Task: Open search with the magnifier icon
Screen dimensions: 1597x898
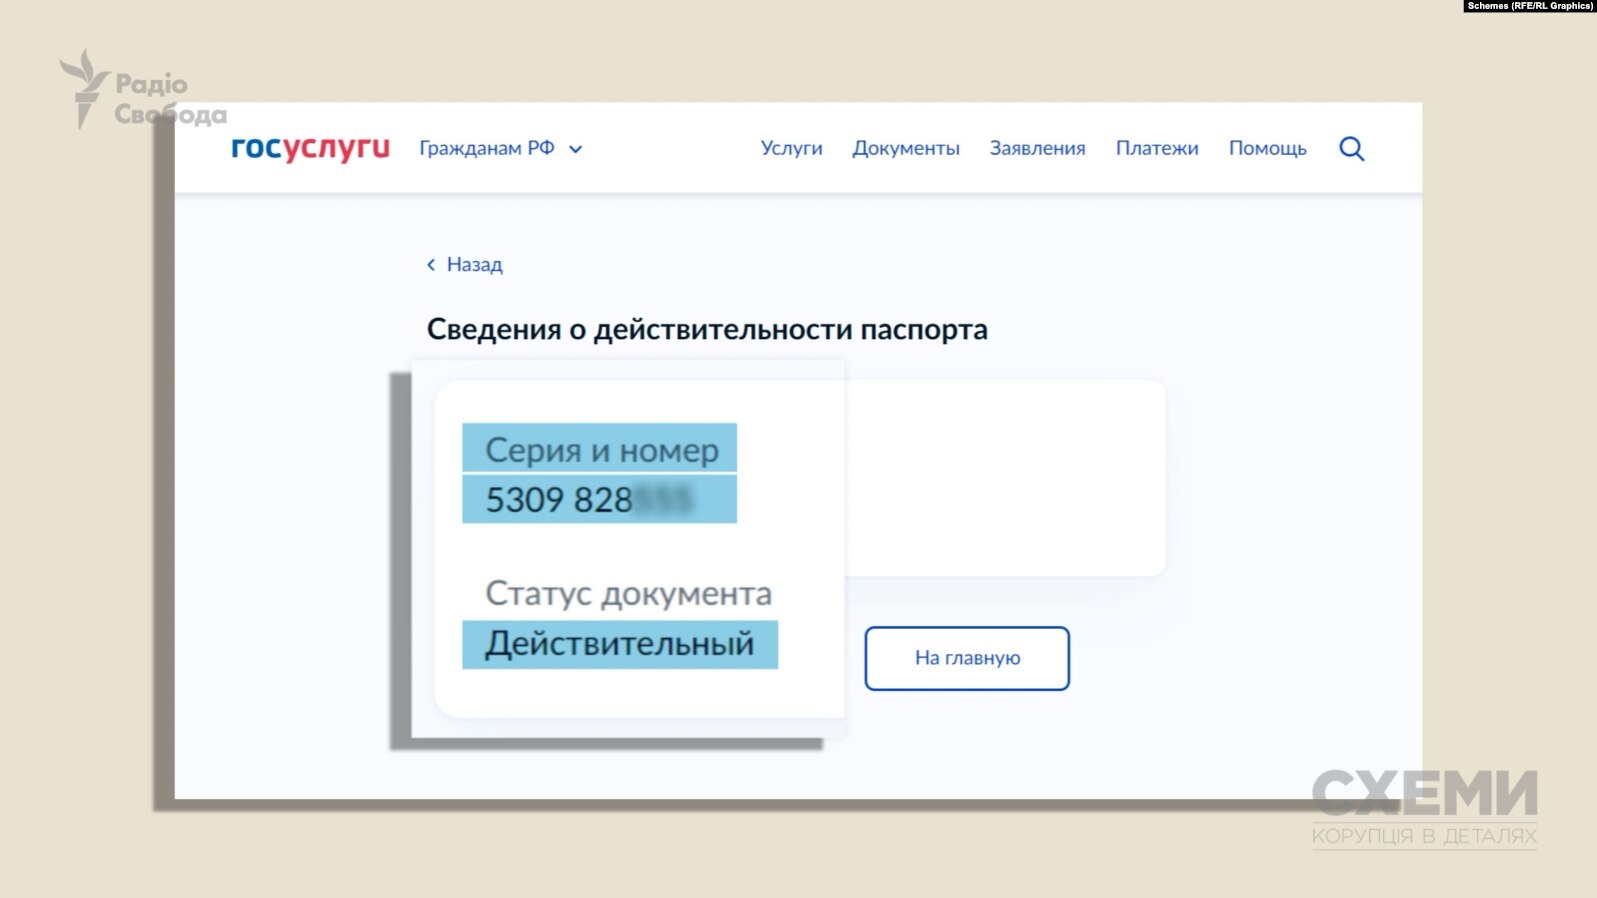Action: click(x=1351, y=149)
